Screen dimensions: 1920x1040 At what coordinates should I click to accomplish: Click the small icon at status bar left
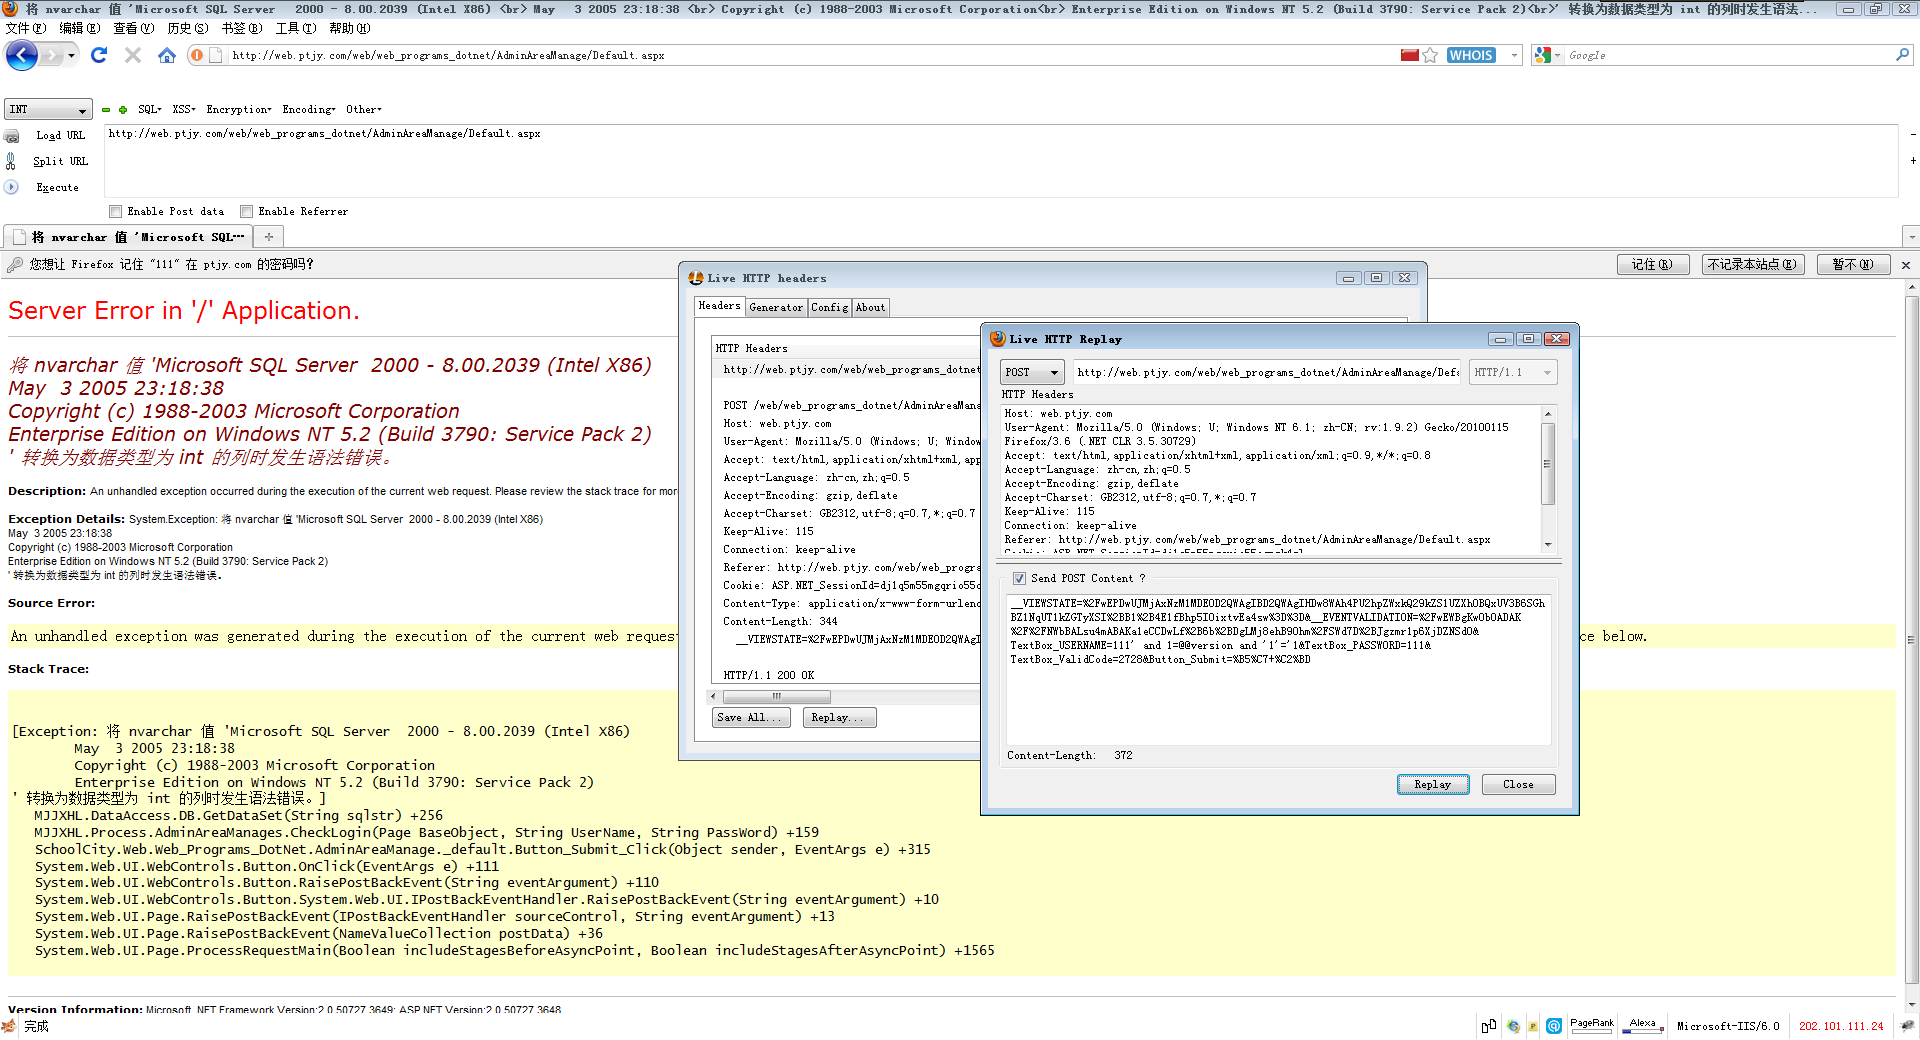[x=9, y=1026]
